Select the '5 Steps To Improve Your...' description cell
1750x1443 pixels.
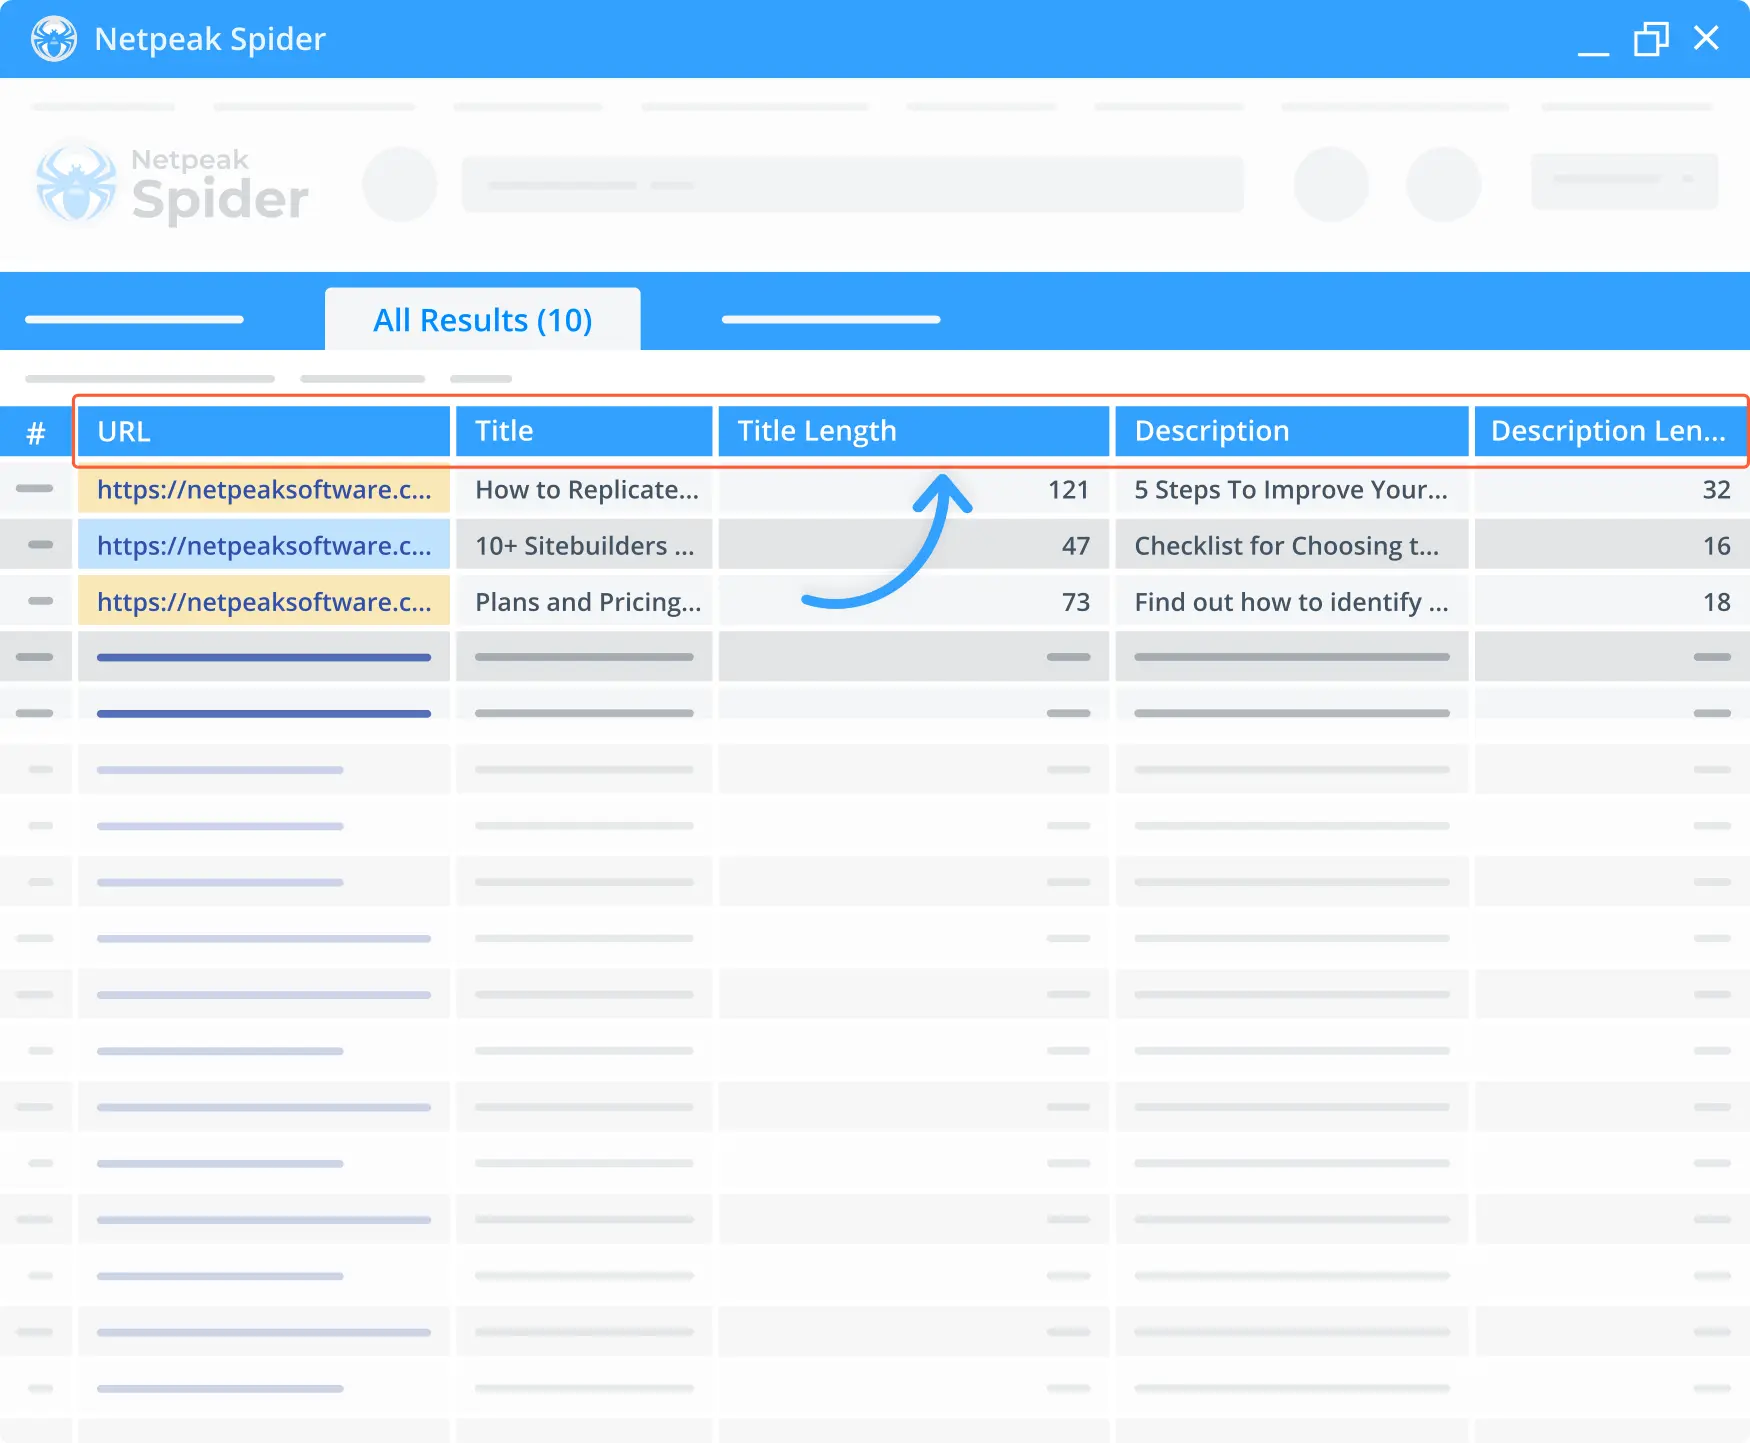pyautogui.click(x=1292, y=489)
